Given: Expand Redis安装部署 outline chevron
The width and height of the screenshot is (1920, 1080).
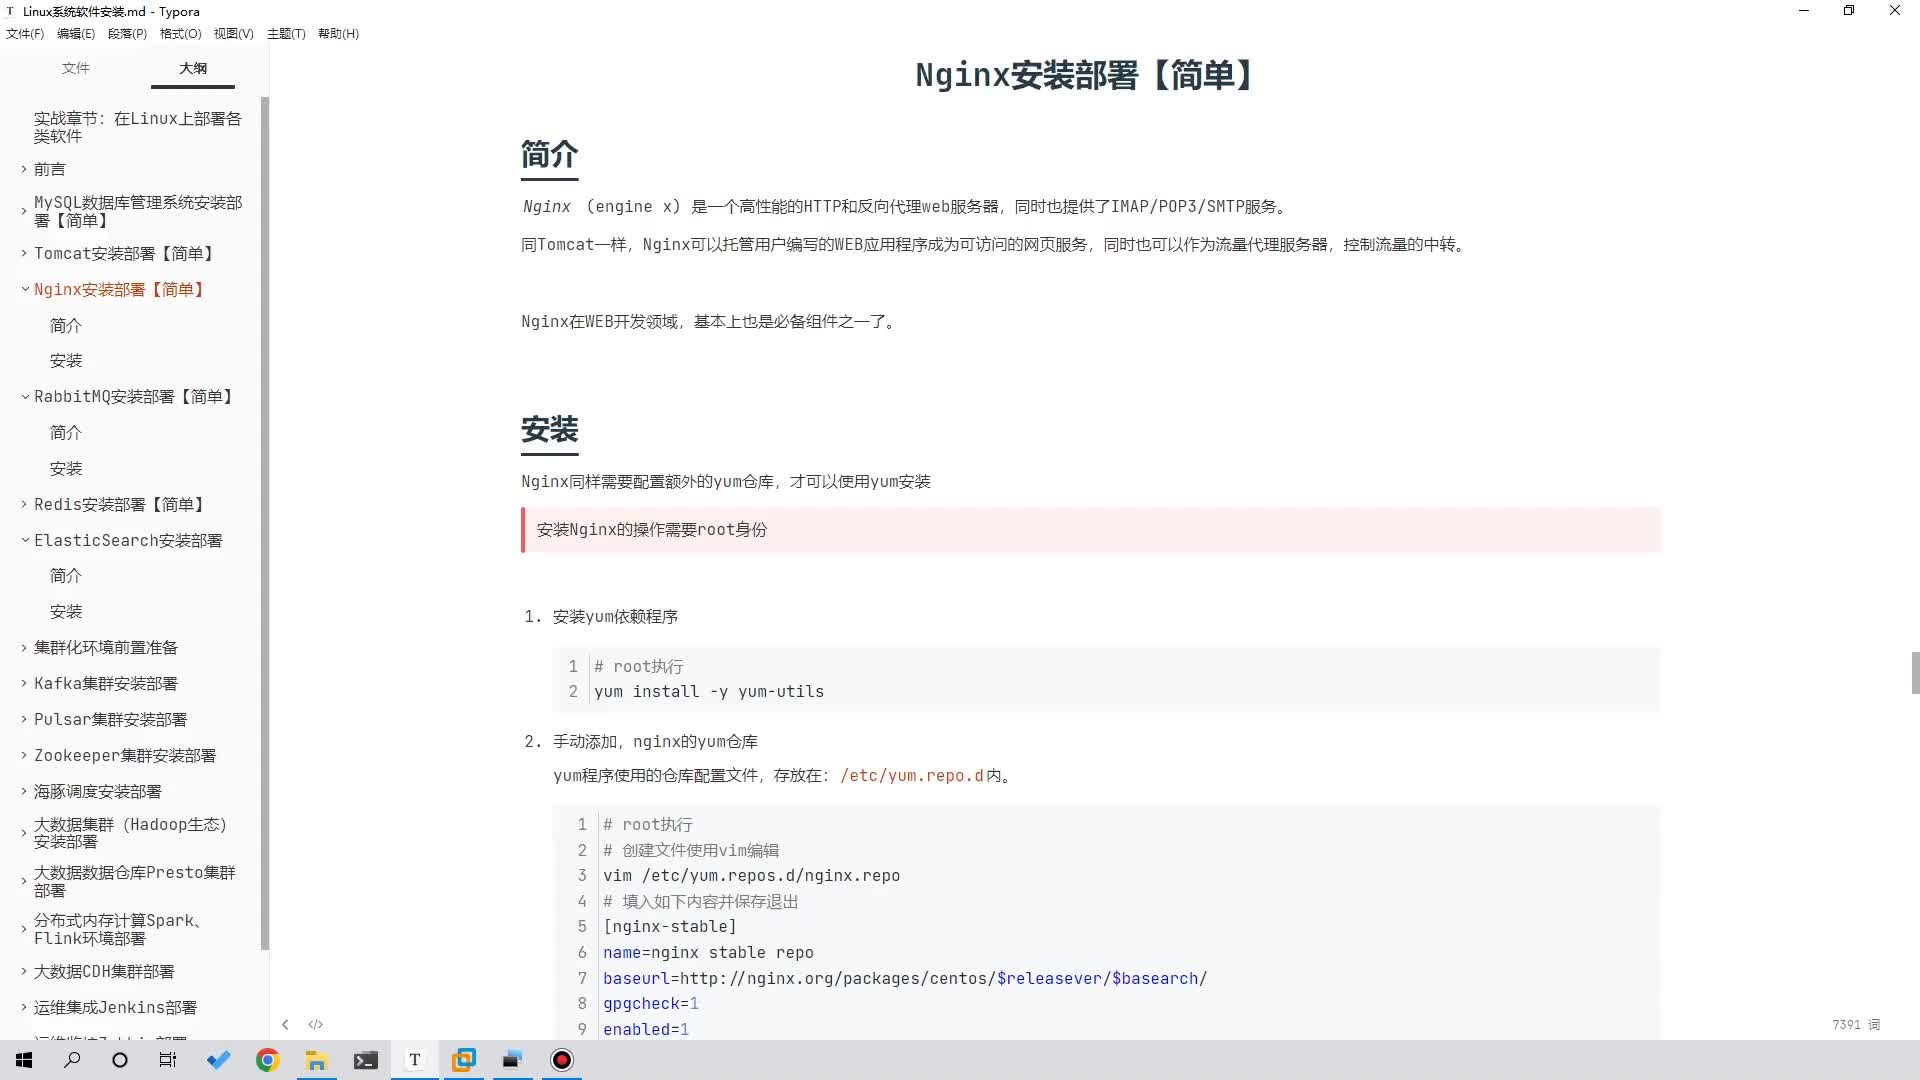Looking at the screenshot, I should 24,504.
